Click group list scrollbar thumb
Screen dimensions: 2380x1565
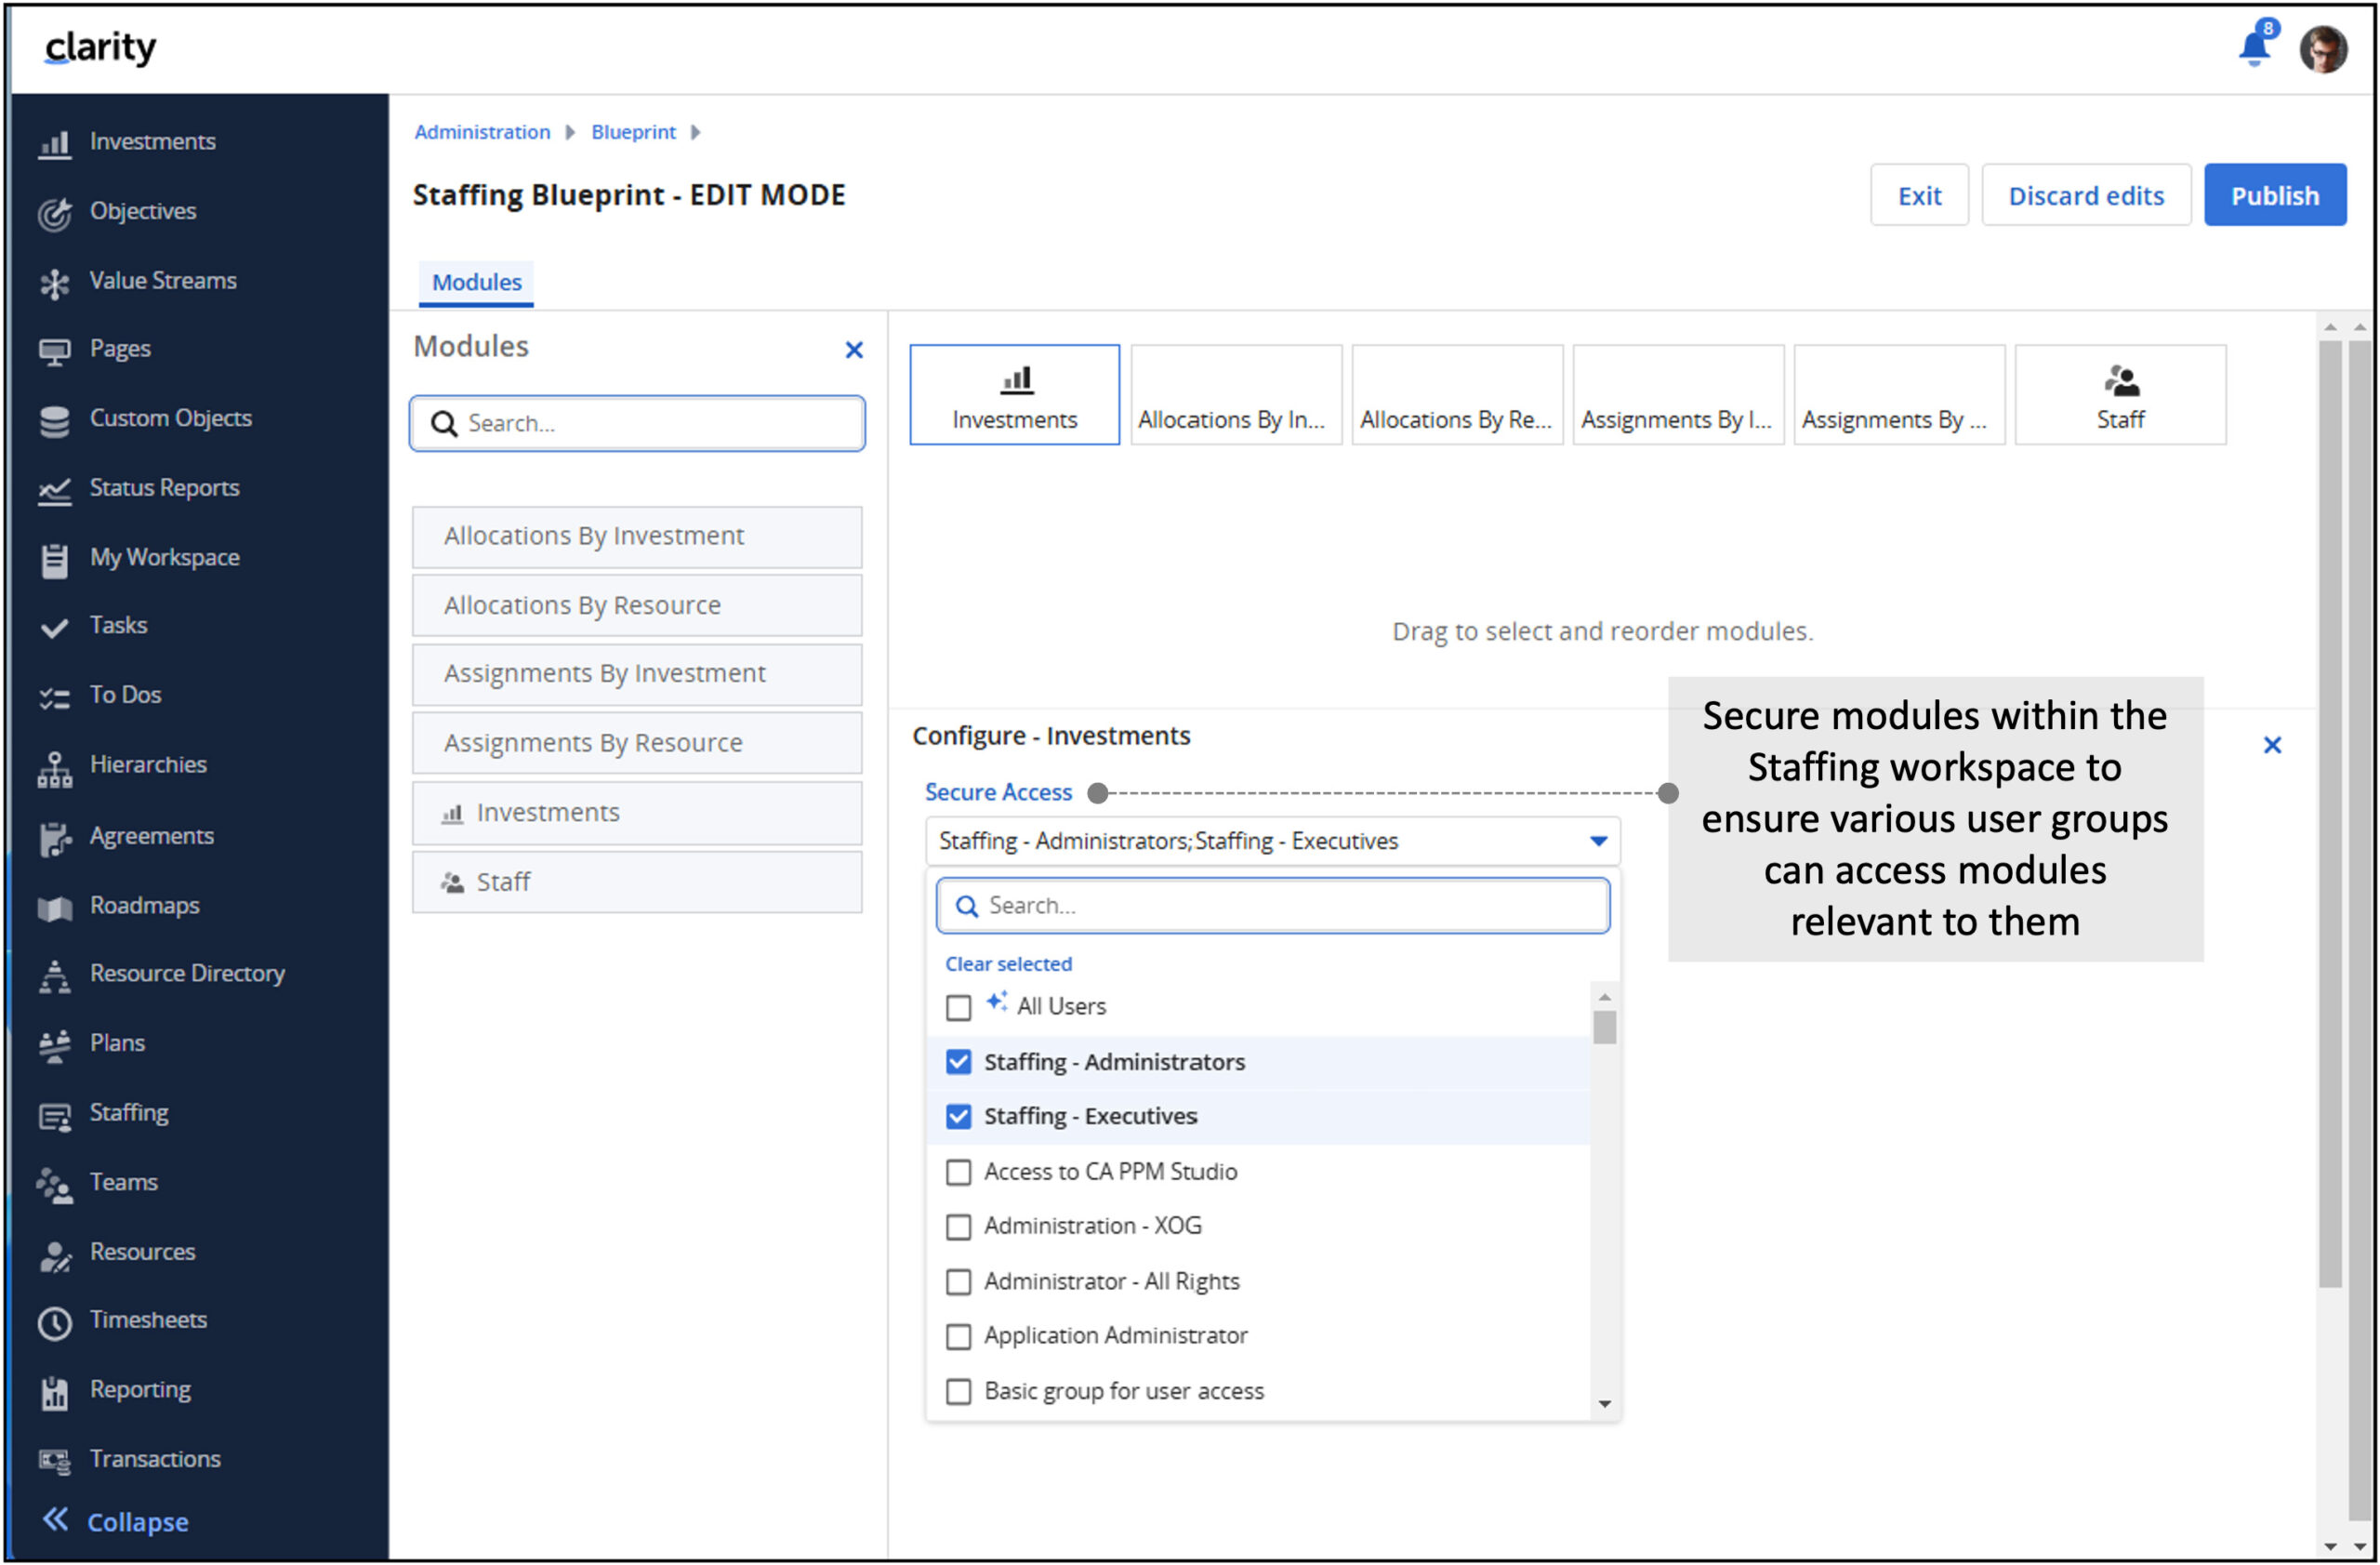coord(1604,1027)
